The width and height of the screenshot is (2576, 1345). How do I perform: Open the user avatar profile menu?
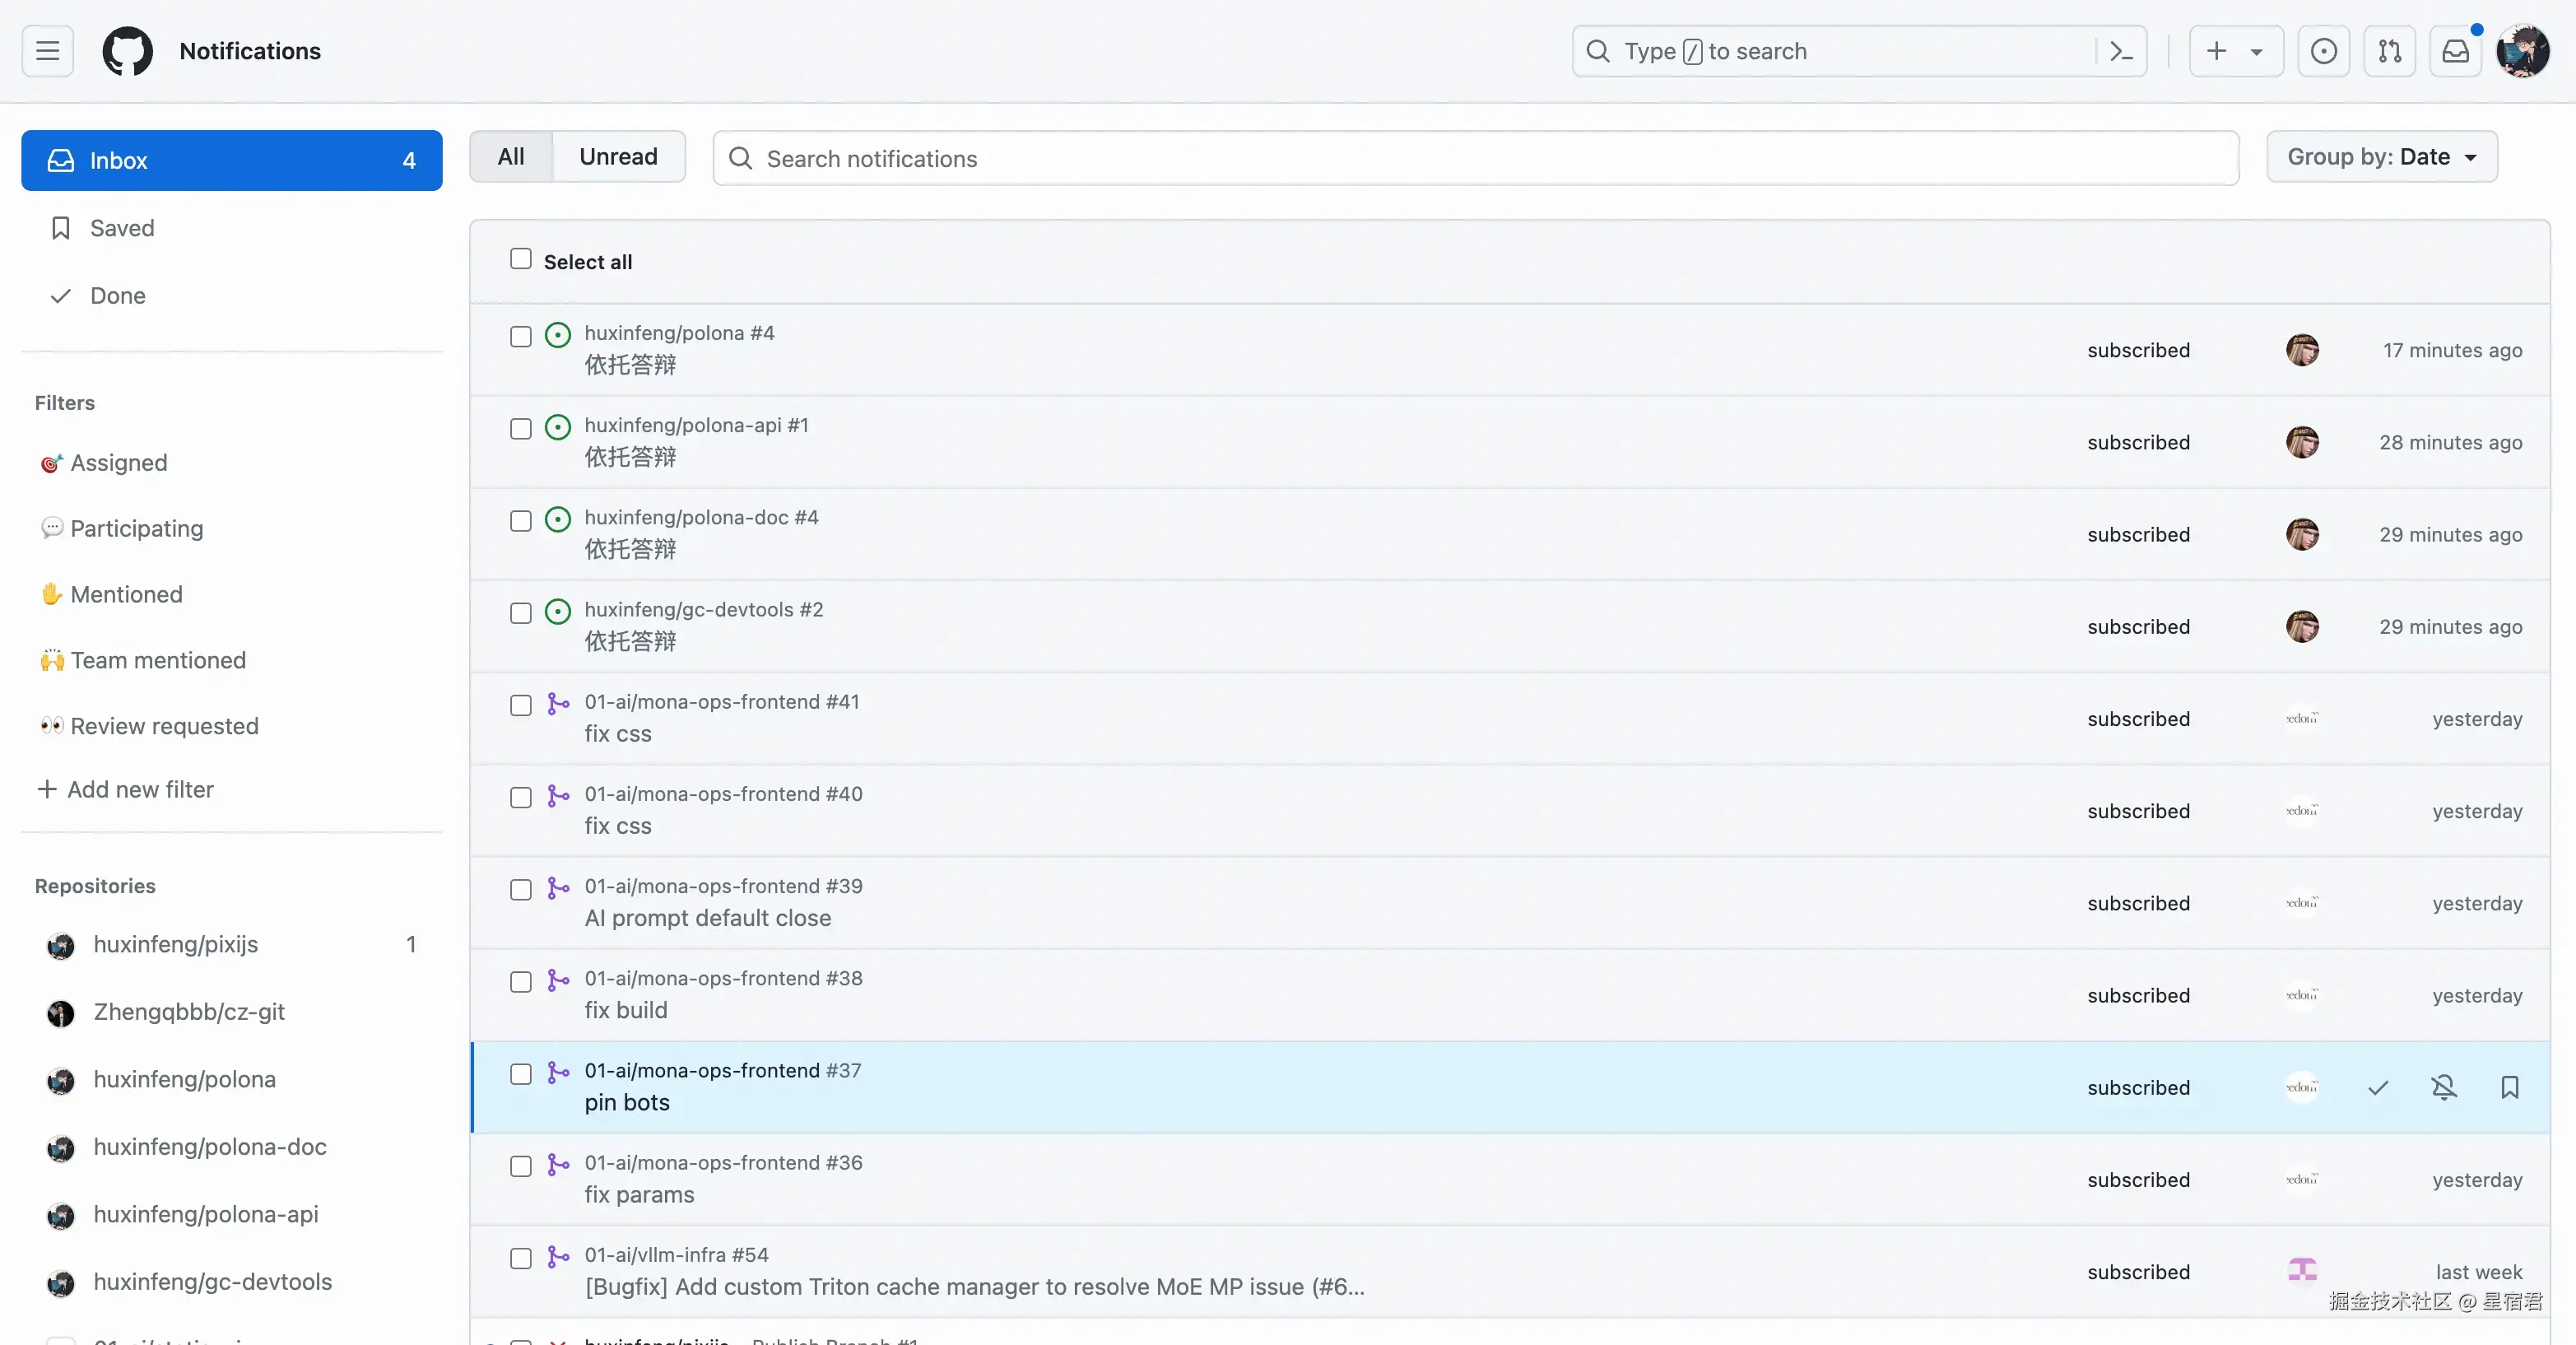[2521, 51]
